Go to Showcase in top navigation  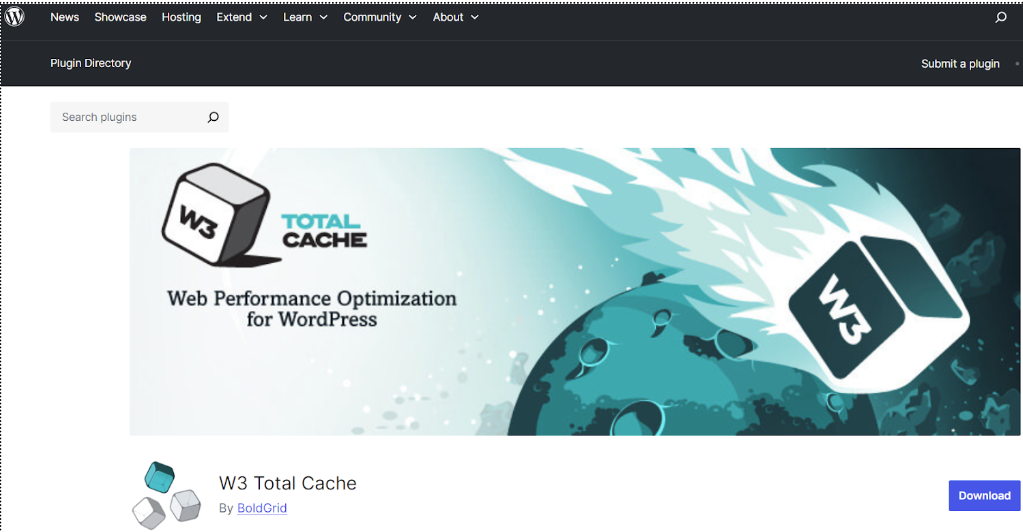[x=120, y=17]
